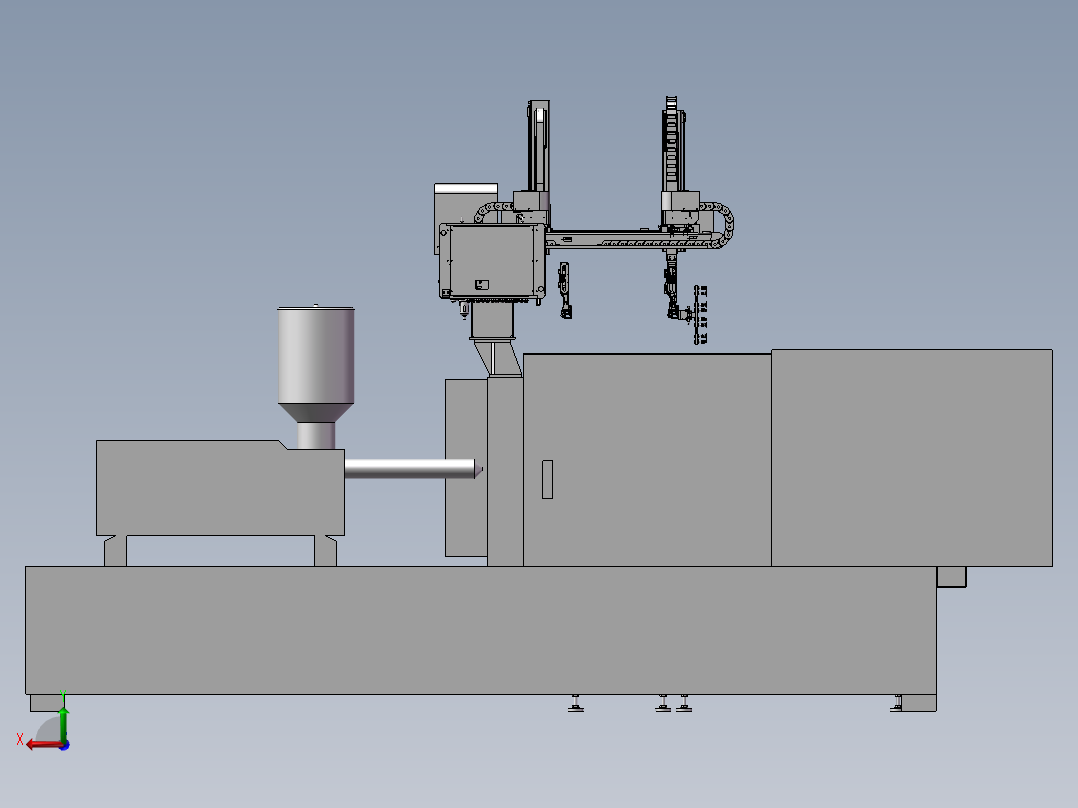This screenshot has height=808, width=1078.
Task: Select the horizontal injection barrel nozzle
Action: (412, 469)
